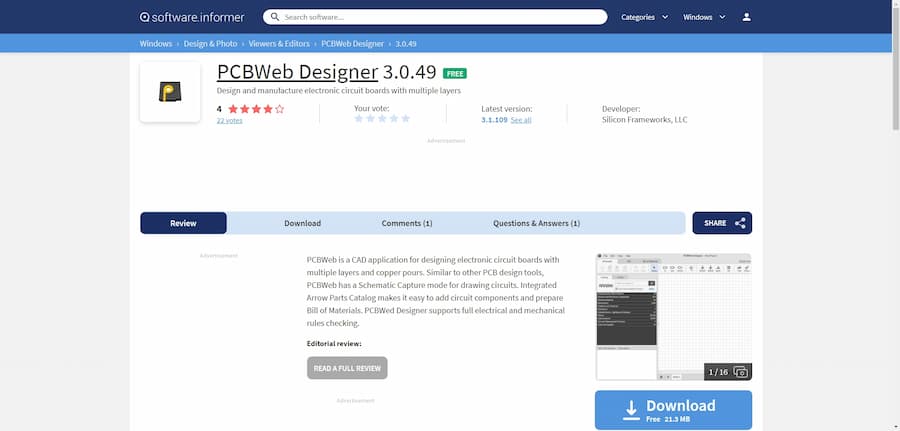Open the PCBWeb screenshot thumbnail
This screenshot has height=431, width=900.
coord(674,316)
